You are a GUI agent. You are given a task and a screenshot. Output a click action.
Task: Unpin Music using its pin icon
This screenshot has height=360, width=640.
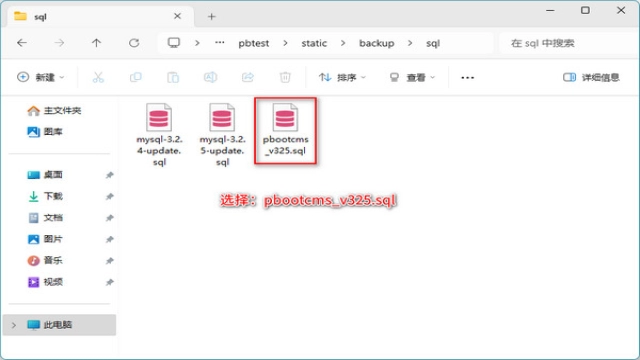[x=109, y=260]
